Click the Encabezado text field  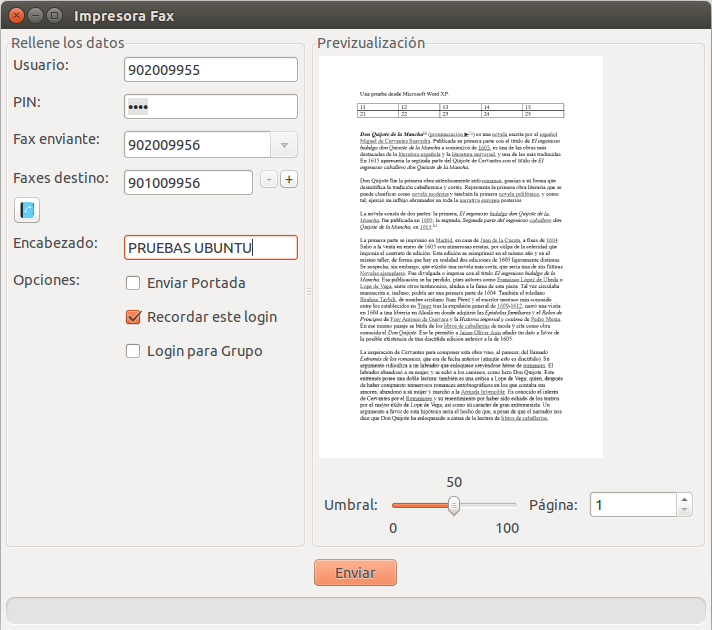pyautogui.click(x=211, y=247)
